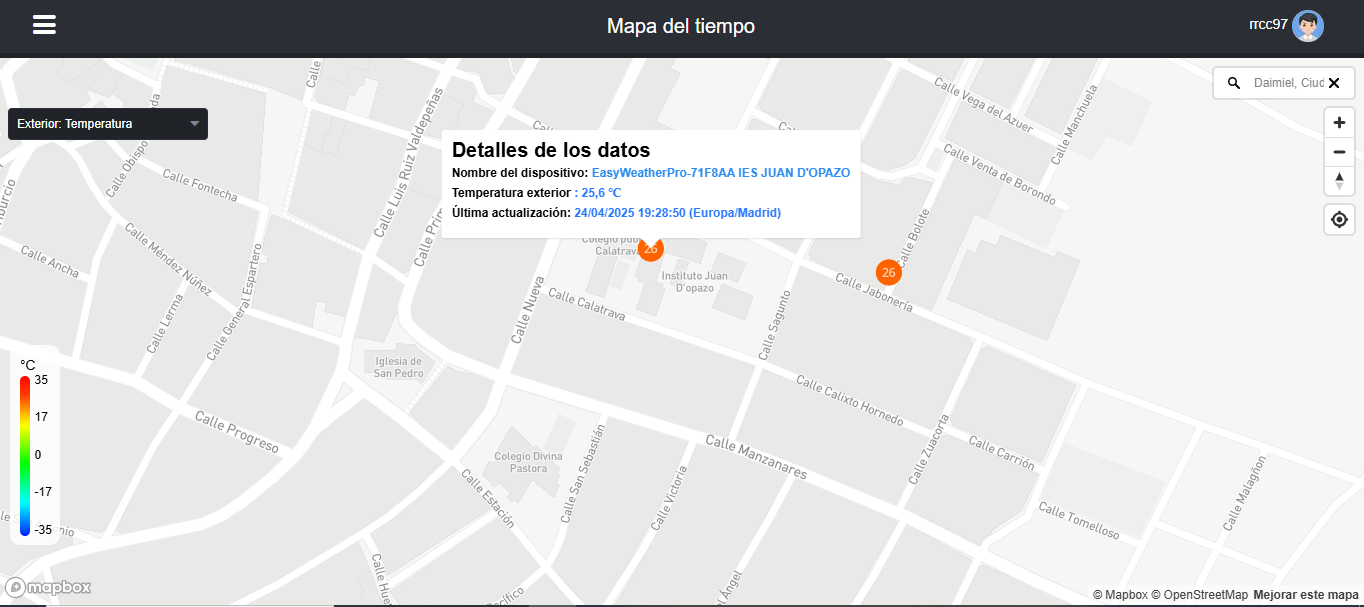
Task: Click the last update timestamp link
Action: click(678, 212)
